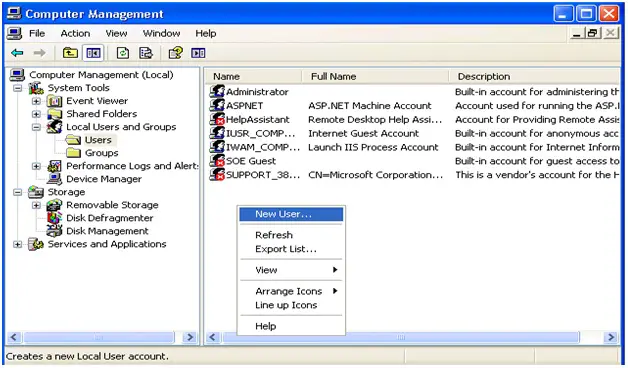Open the File menu
This screenshot has width=628, height=368.
coord(37,33)
